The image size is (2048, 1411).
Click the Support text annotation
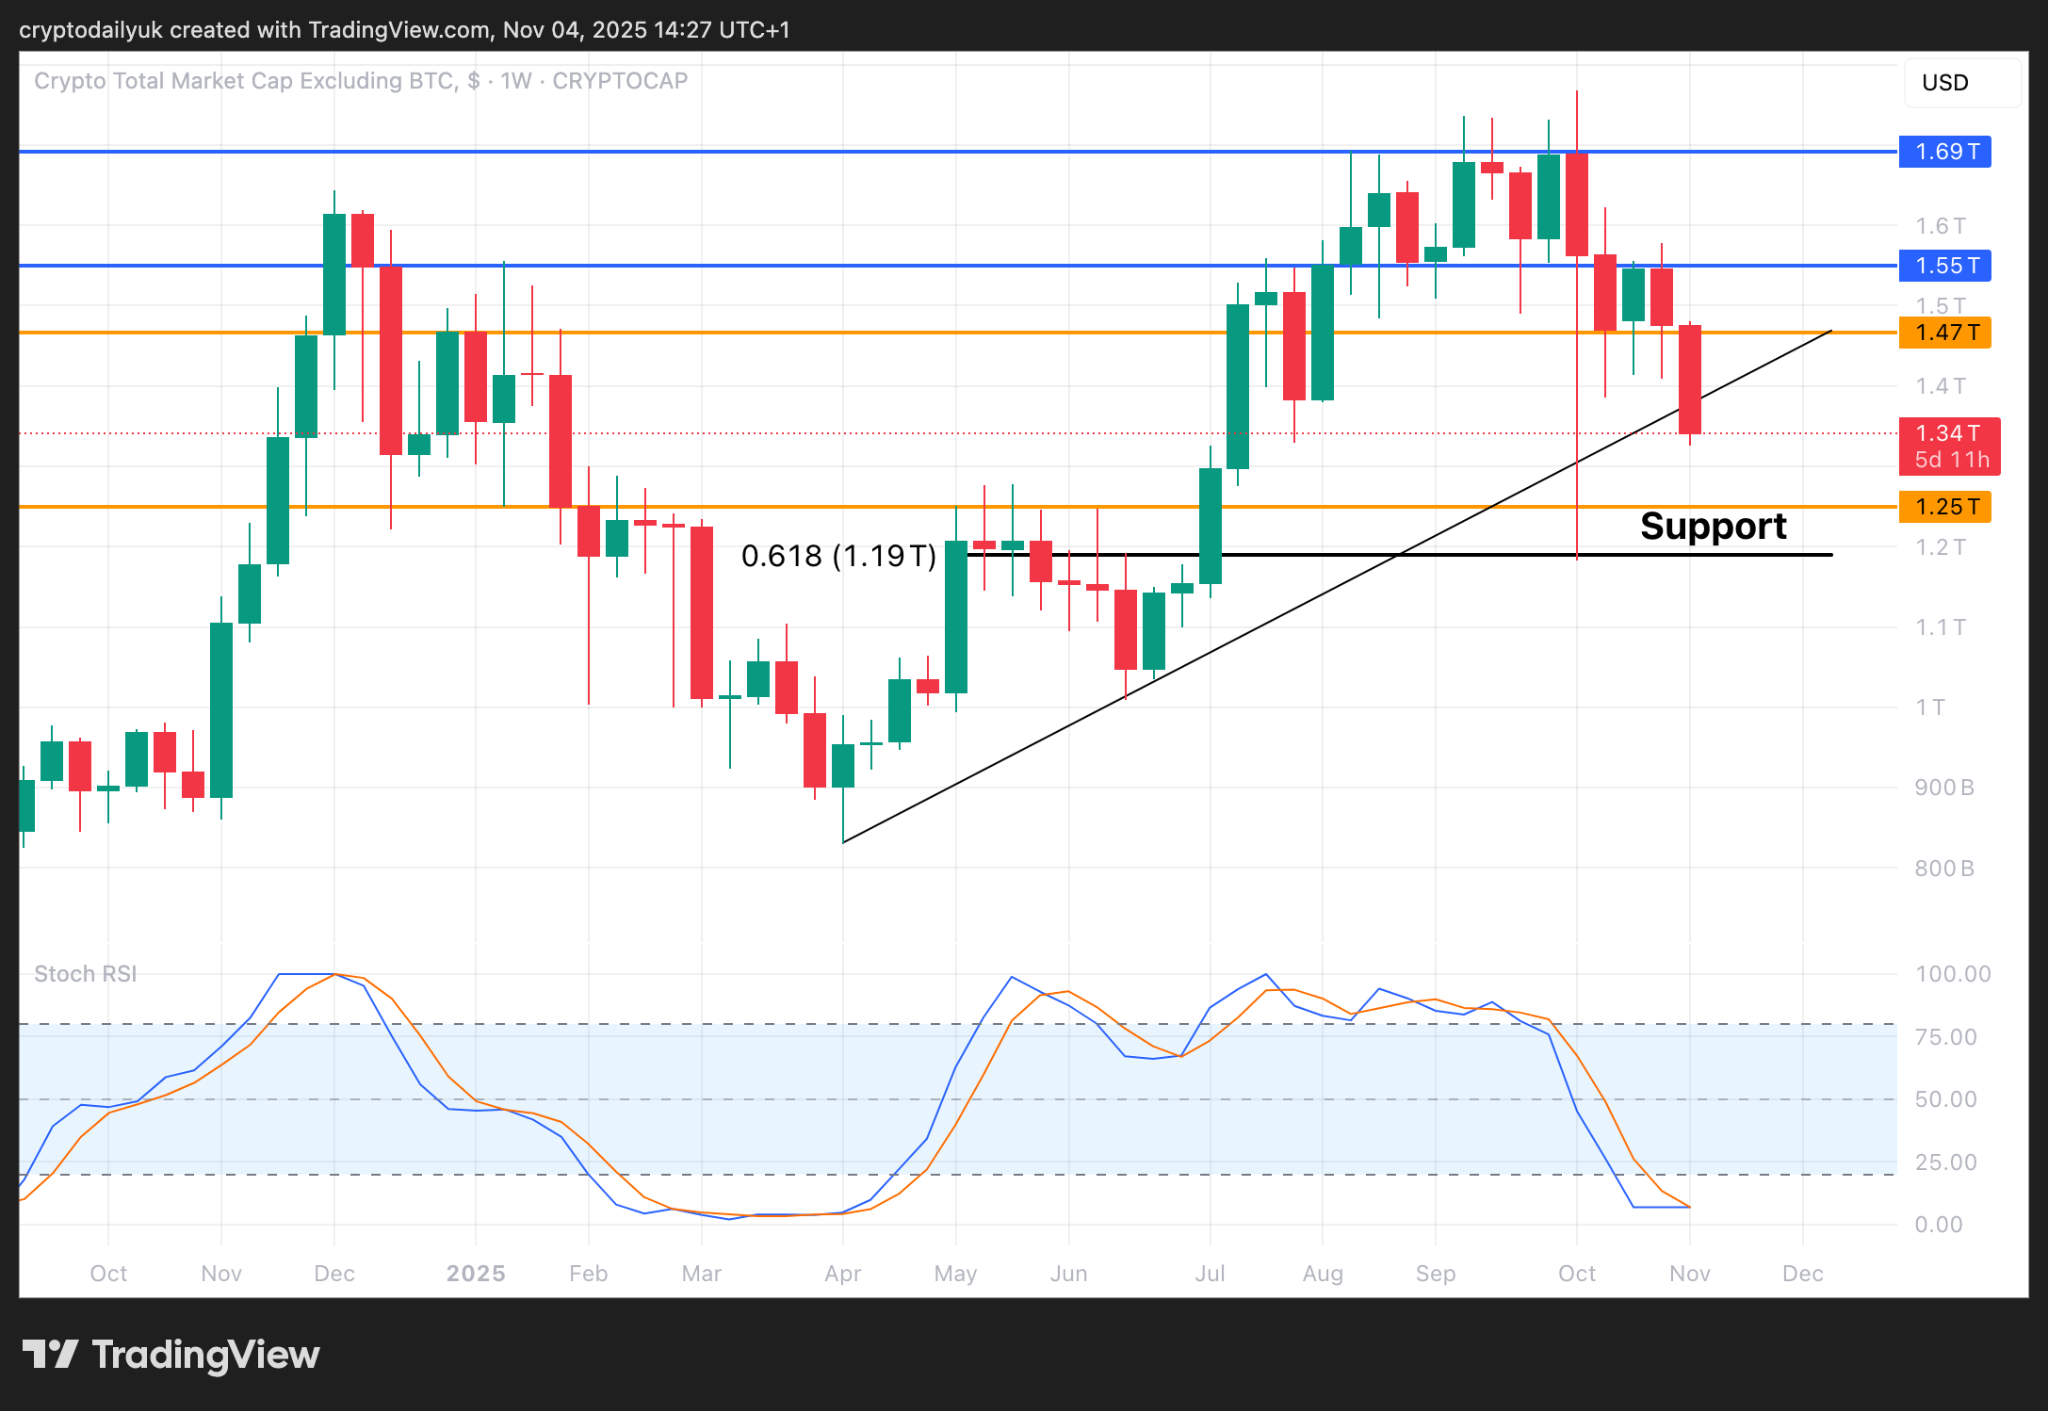(1713, 526)
